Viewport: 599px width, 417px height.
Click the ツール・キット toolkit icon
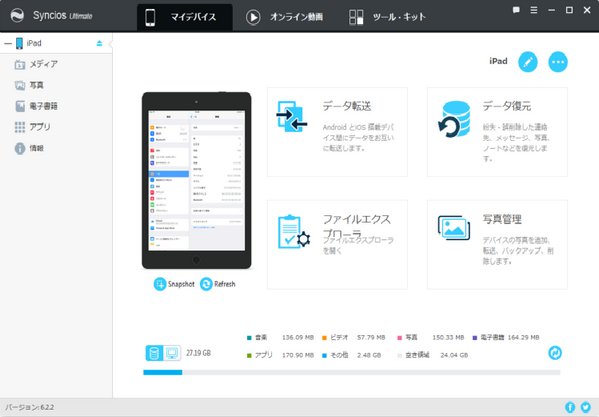point(356,17)
